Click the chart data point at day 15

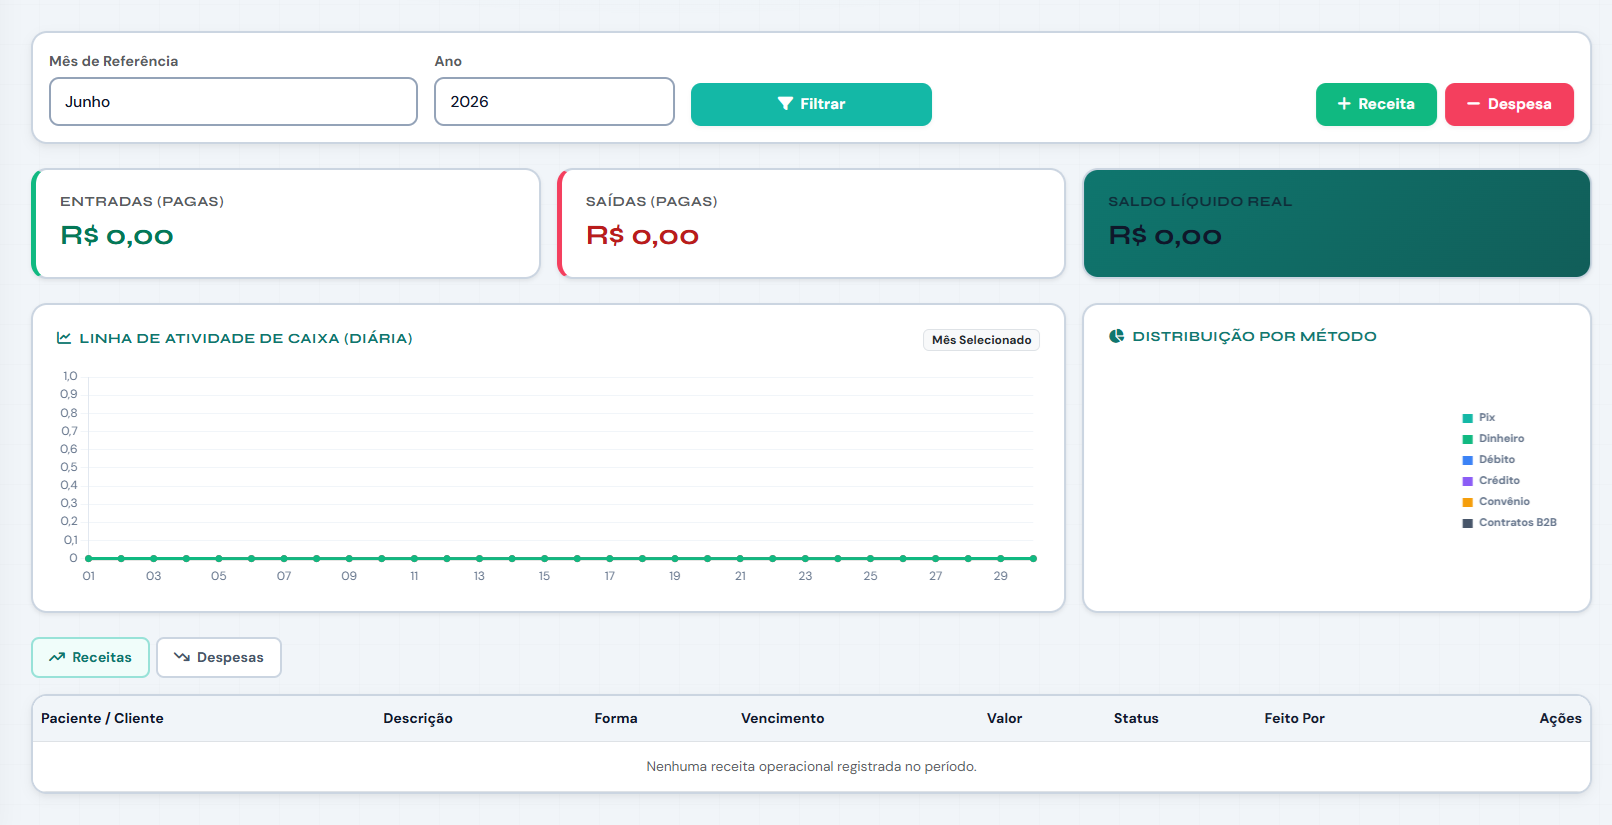click(544, 558)
